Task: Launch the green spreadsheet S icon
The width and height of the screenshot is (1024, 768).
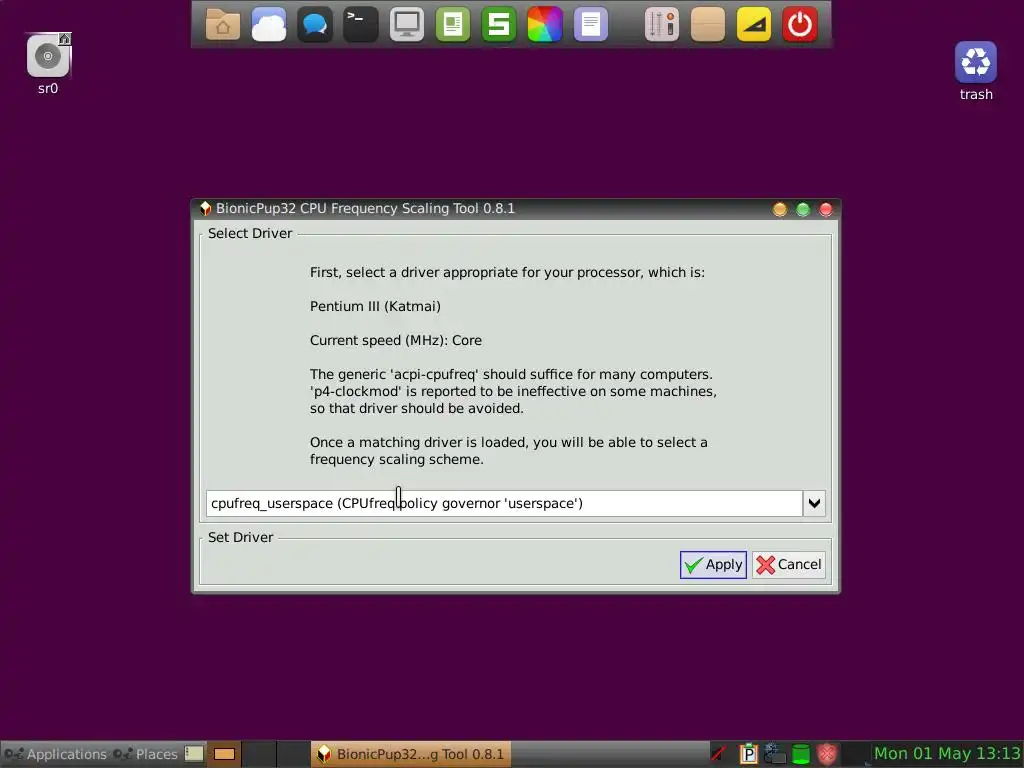Action: 498,25
